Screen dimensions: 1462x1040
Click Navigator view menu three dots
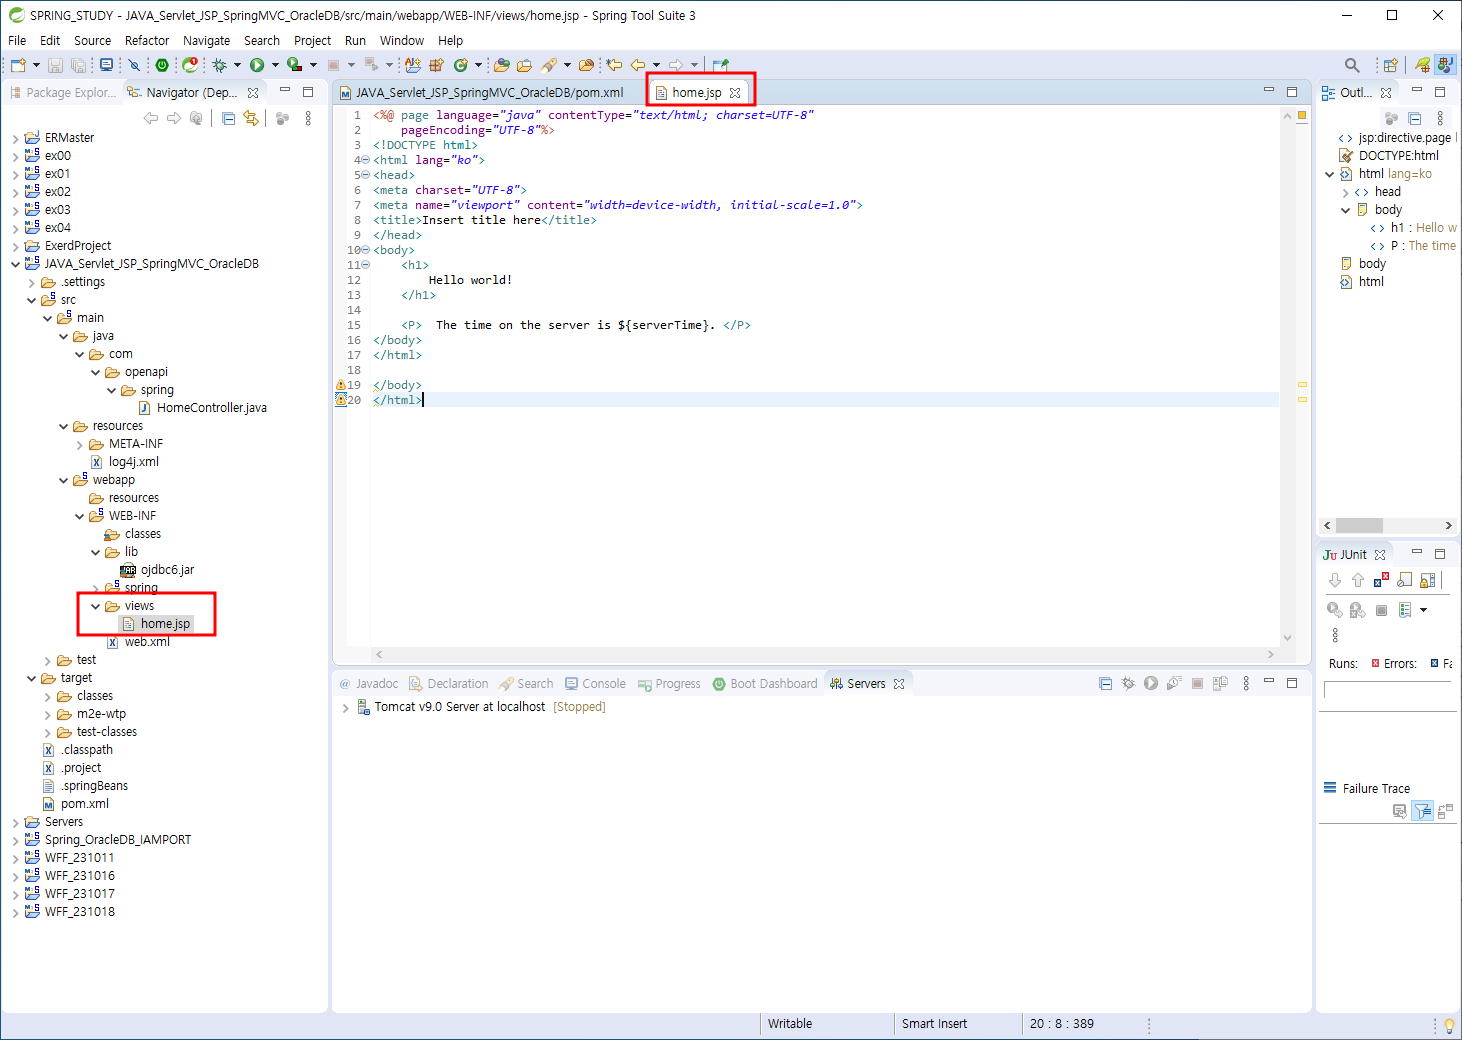click(x=308, y=118)
